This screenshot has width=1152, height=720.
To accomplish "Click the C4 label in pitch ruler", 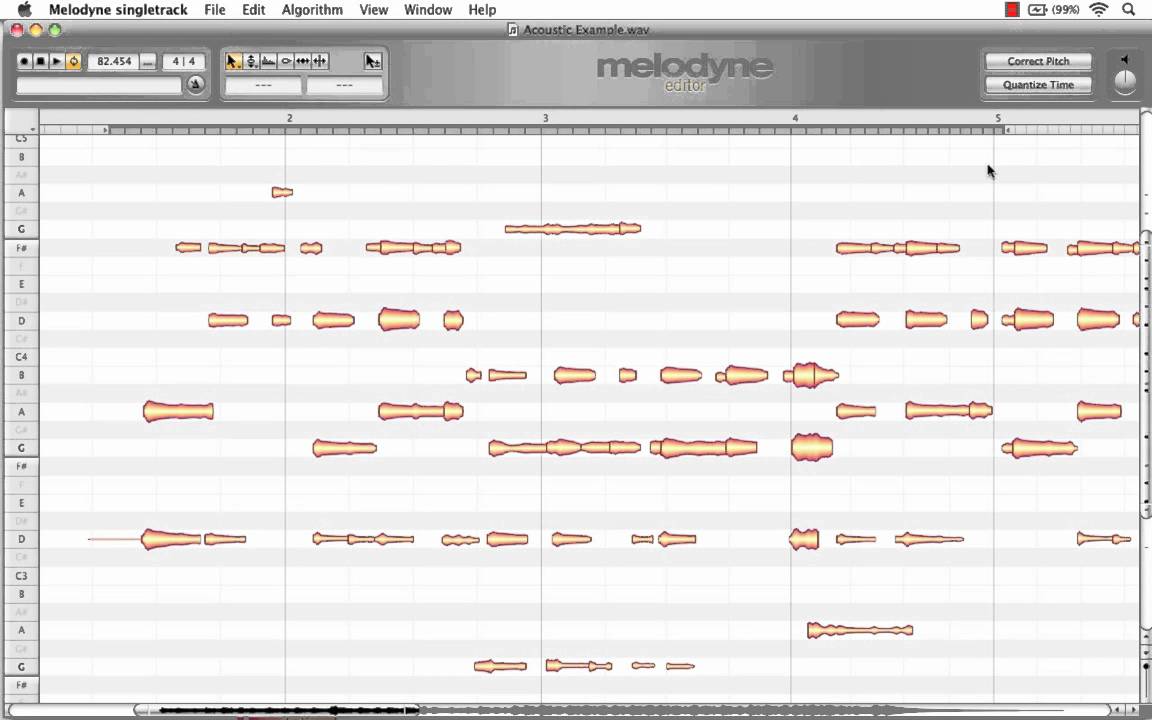I will coord(21,356).
